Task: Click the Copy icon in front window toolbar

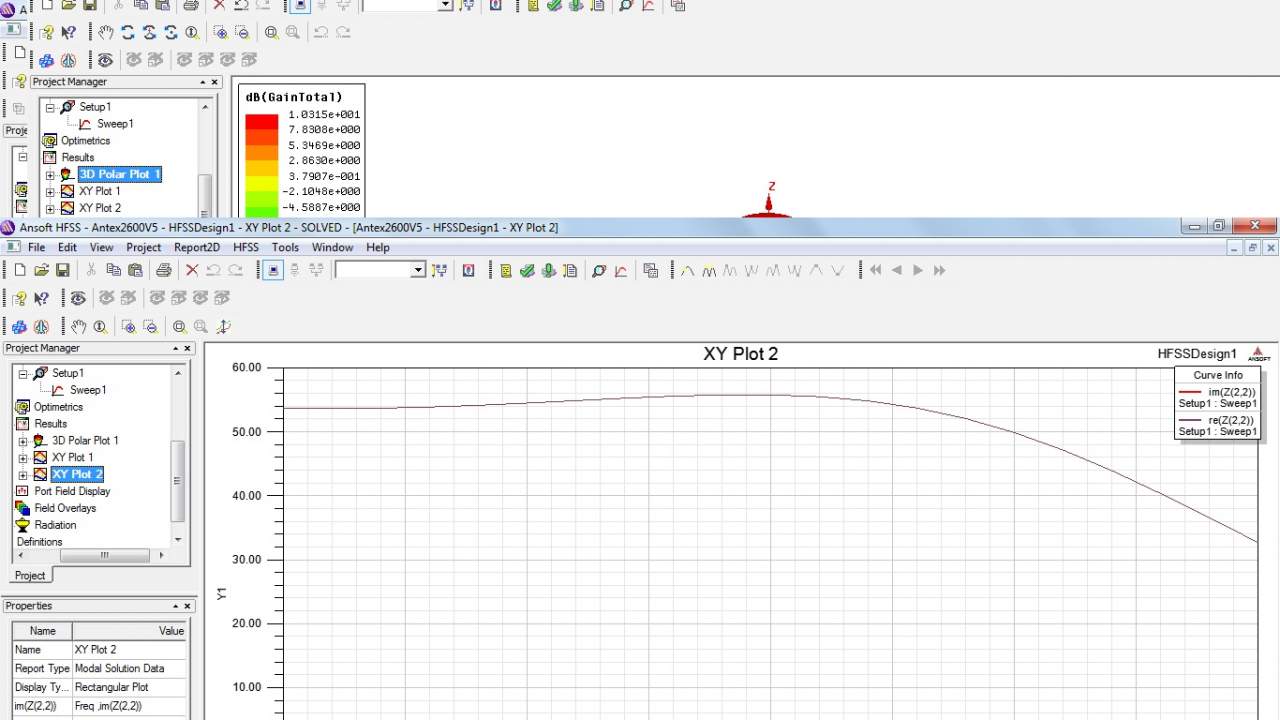Action: [x=113, y=270]
